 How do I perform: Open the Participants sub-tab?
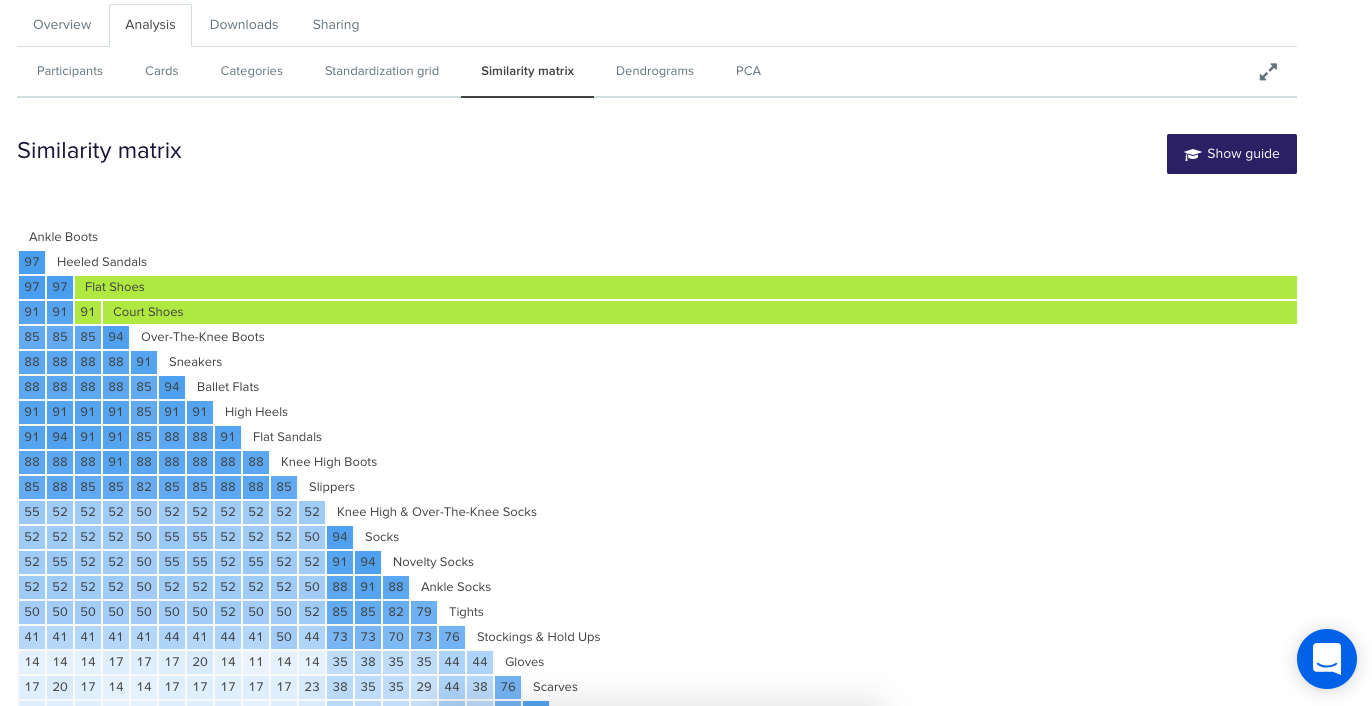[x=70, y=71]
